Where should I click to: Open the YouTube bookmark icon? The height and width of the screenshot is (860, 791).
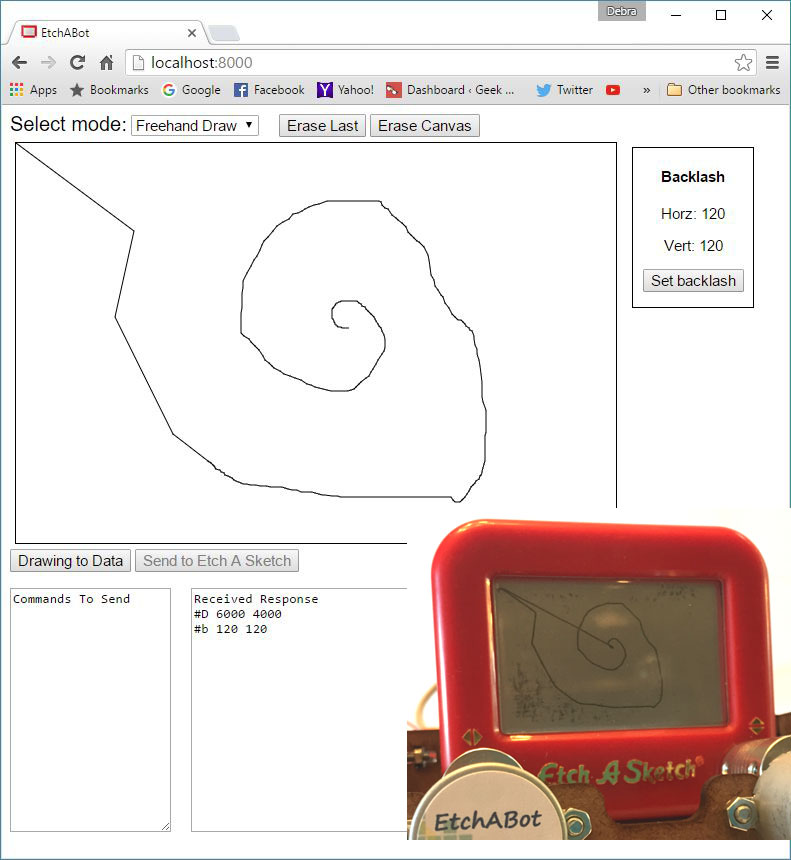click(x=613, y=90)
